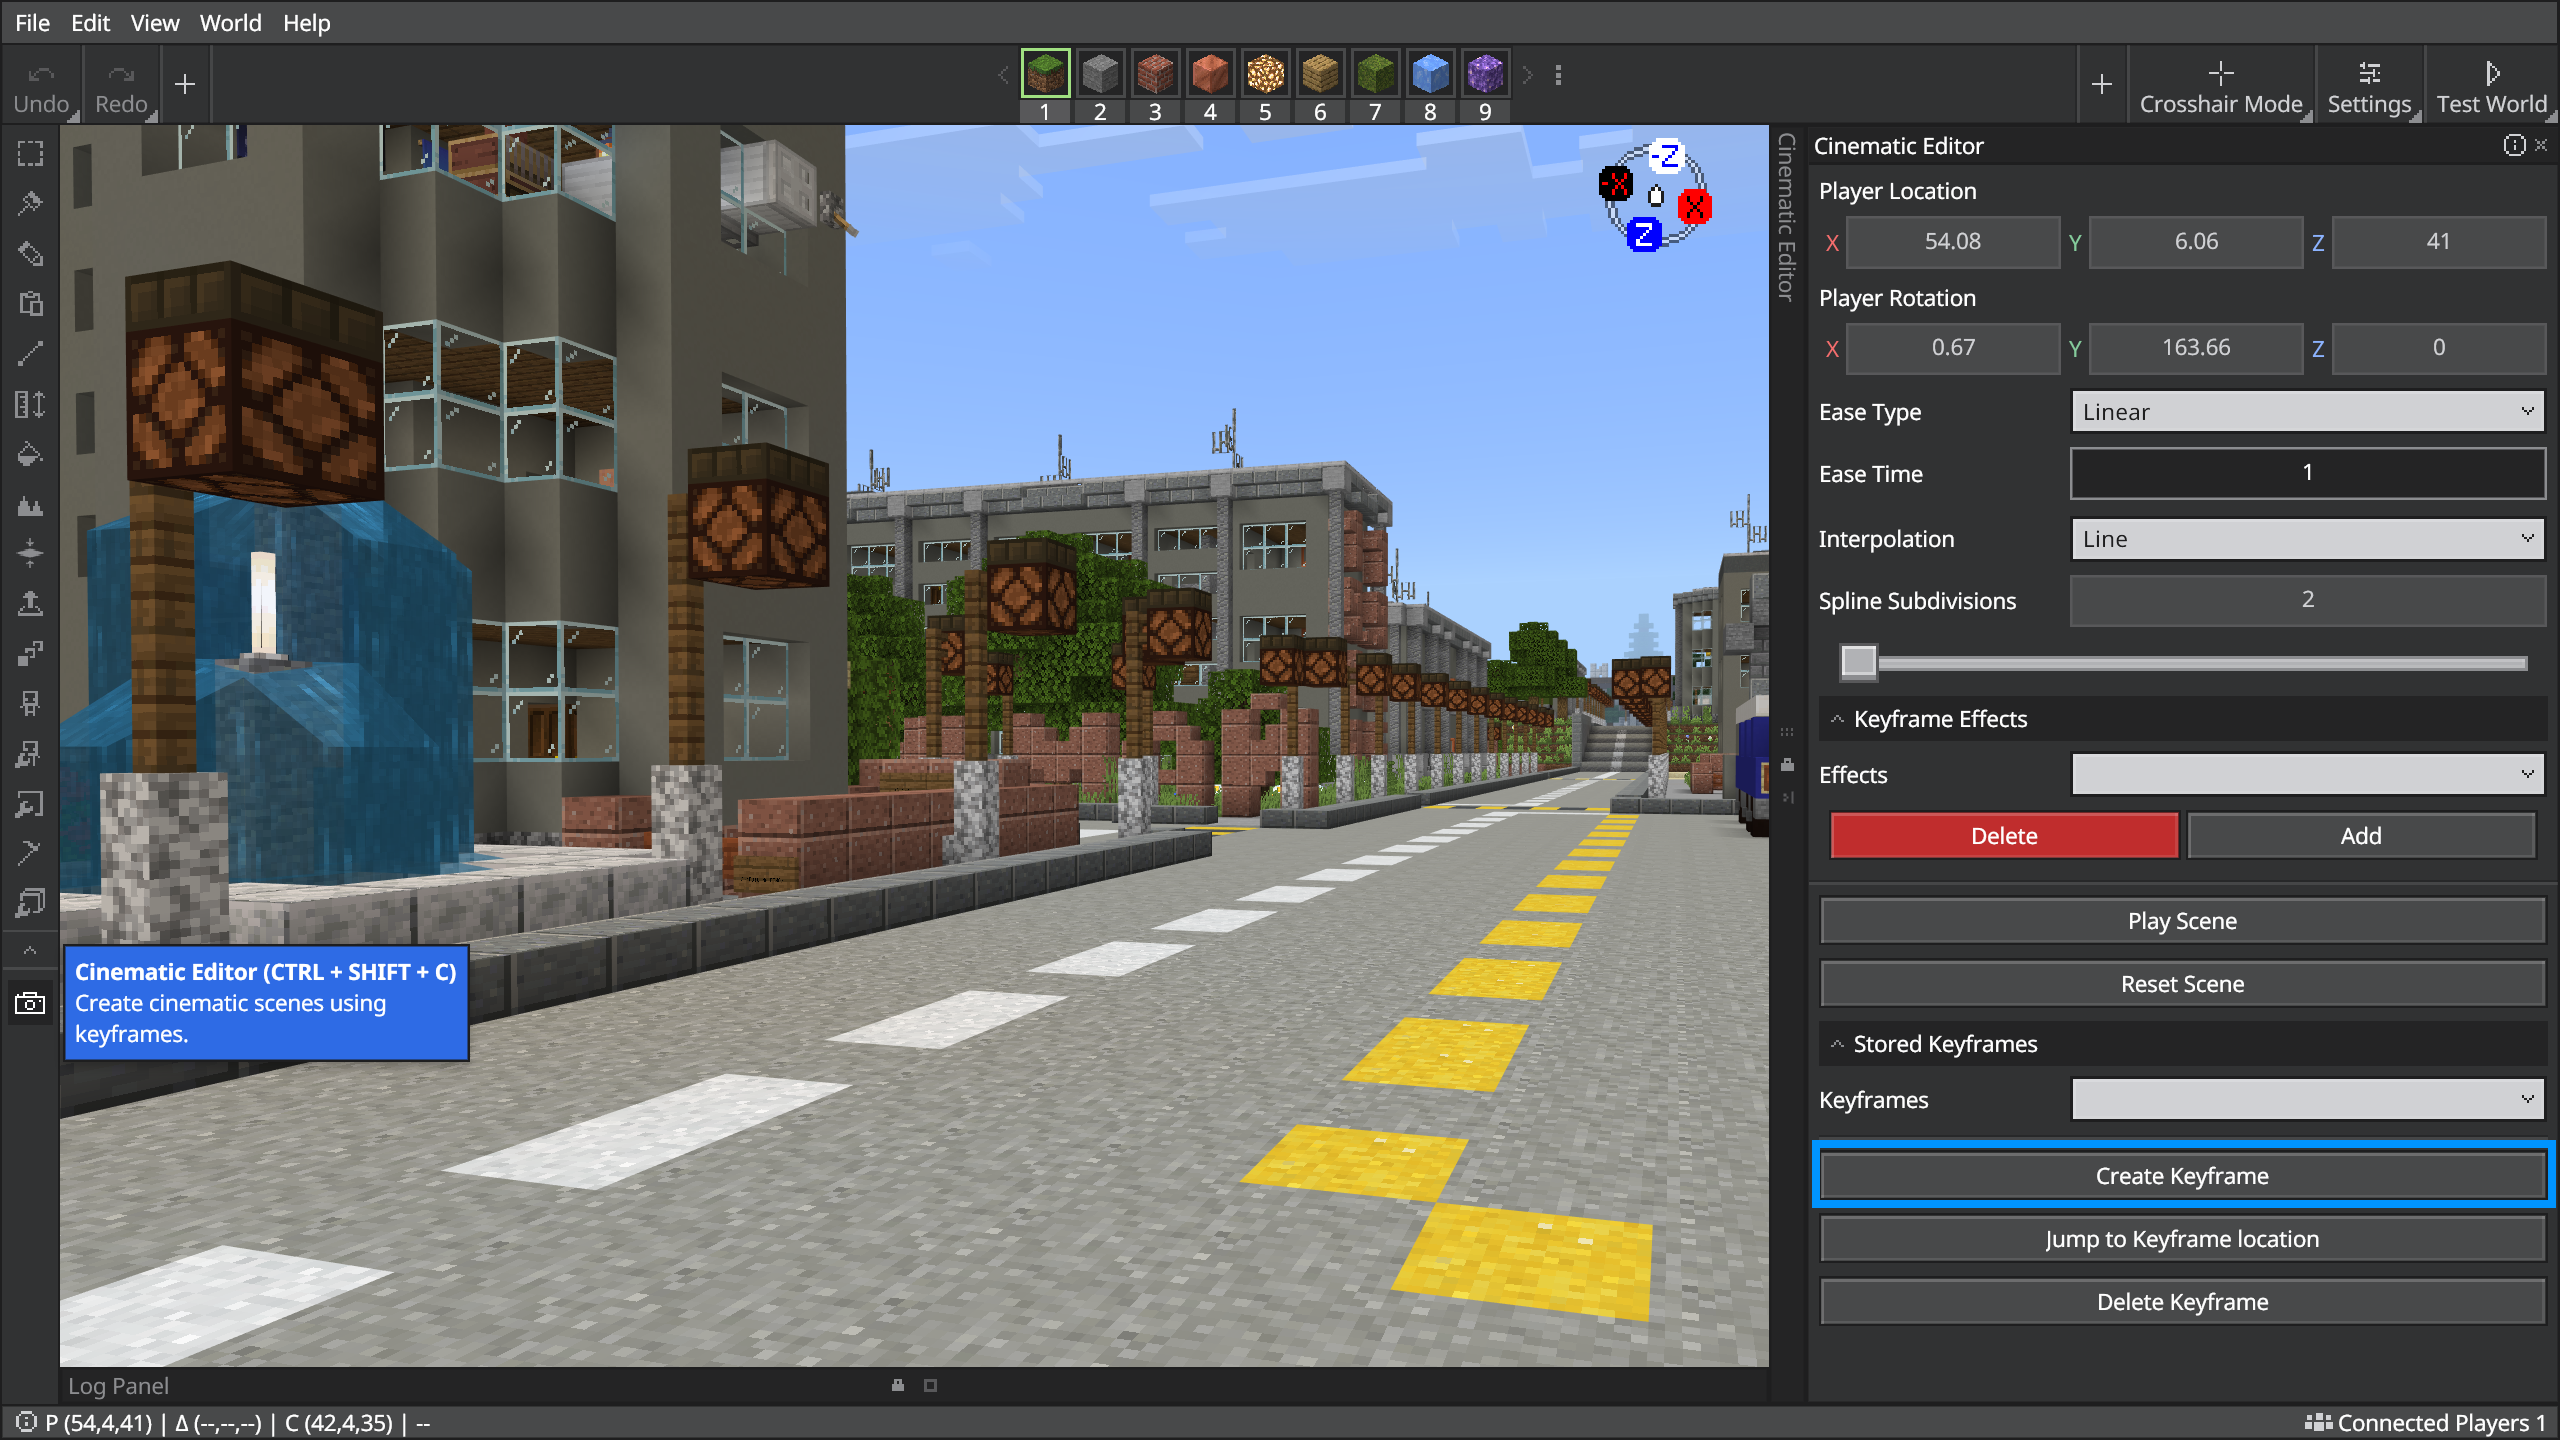
Task: Click the Spline Subdivisions slider handle
Action: [1859, 661]
